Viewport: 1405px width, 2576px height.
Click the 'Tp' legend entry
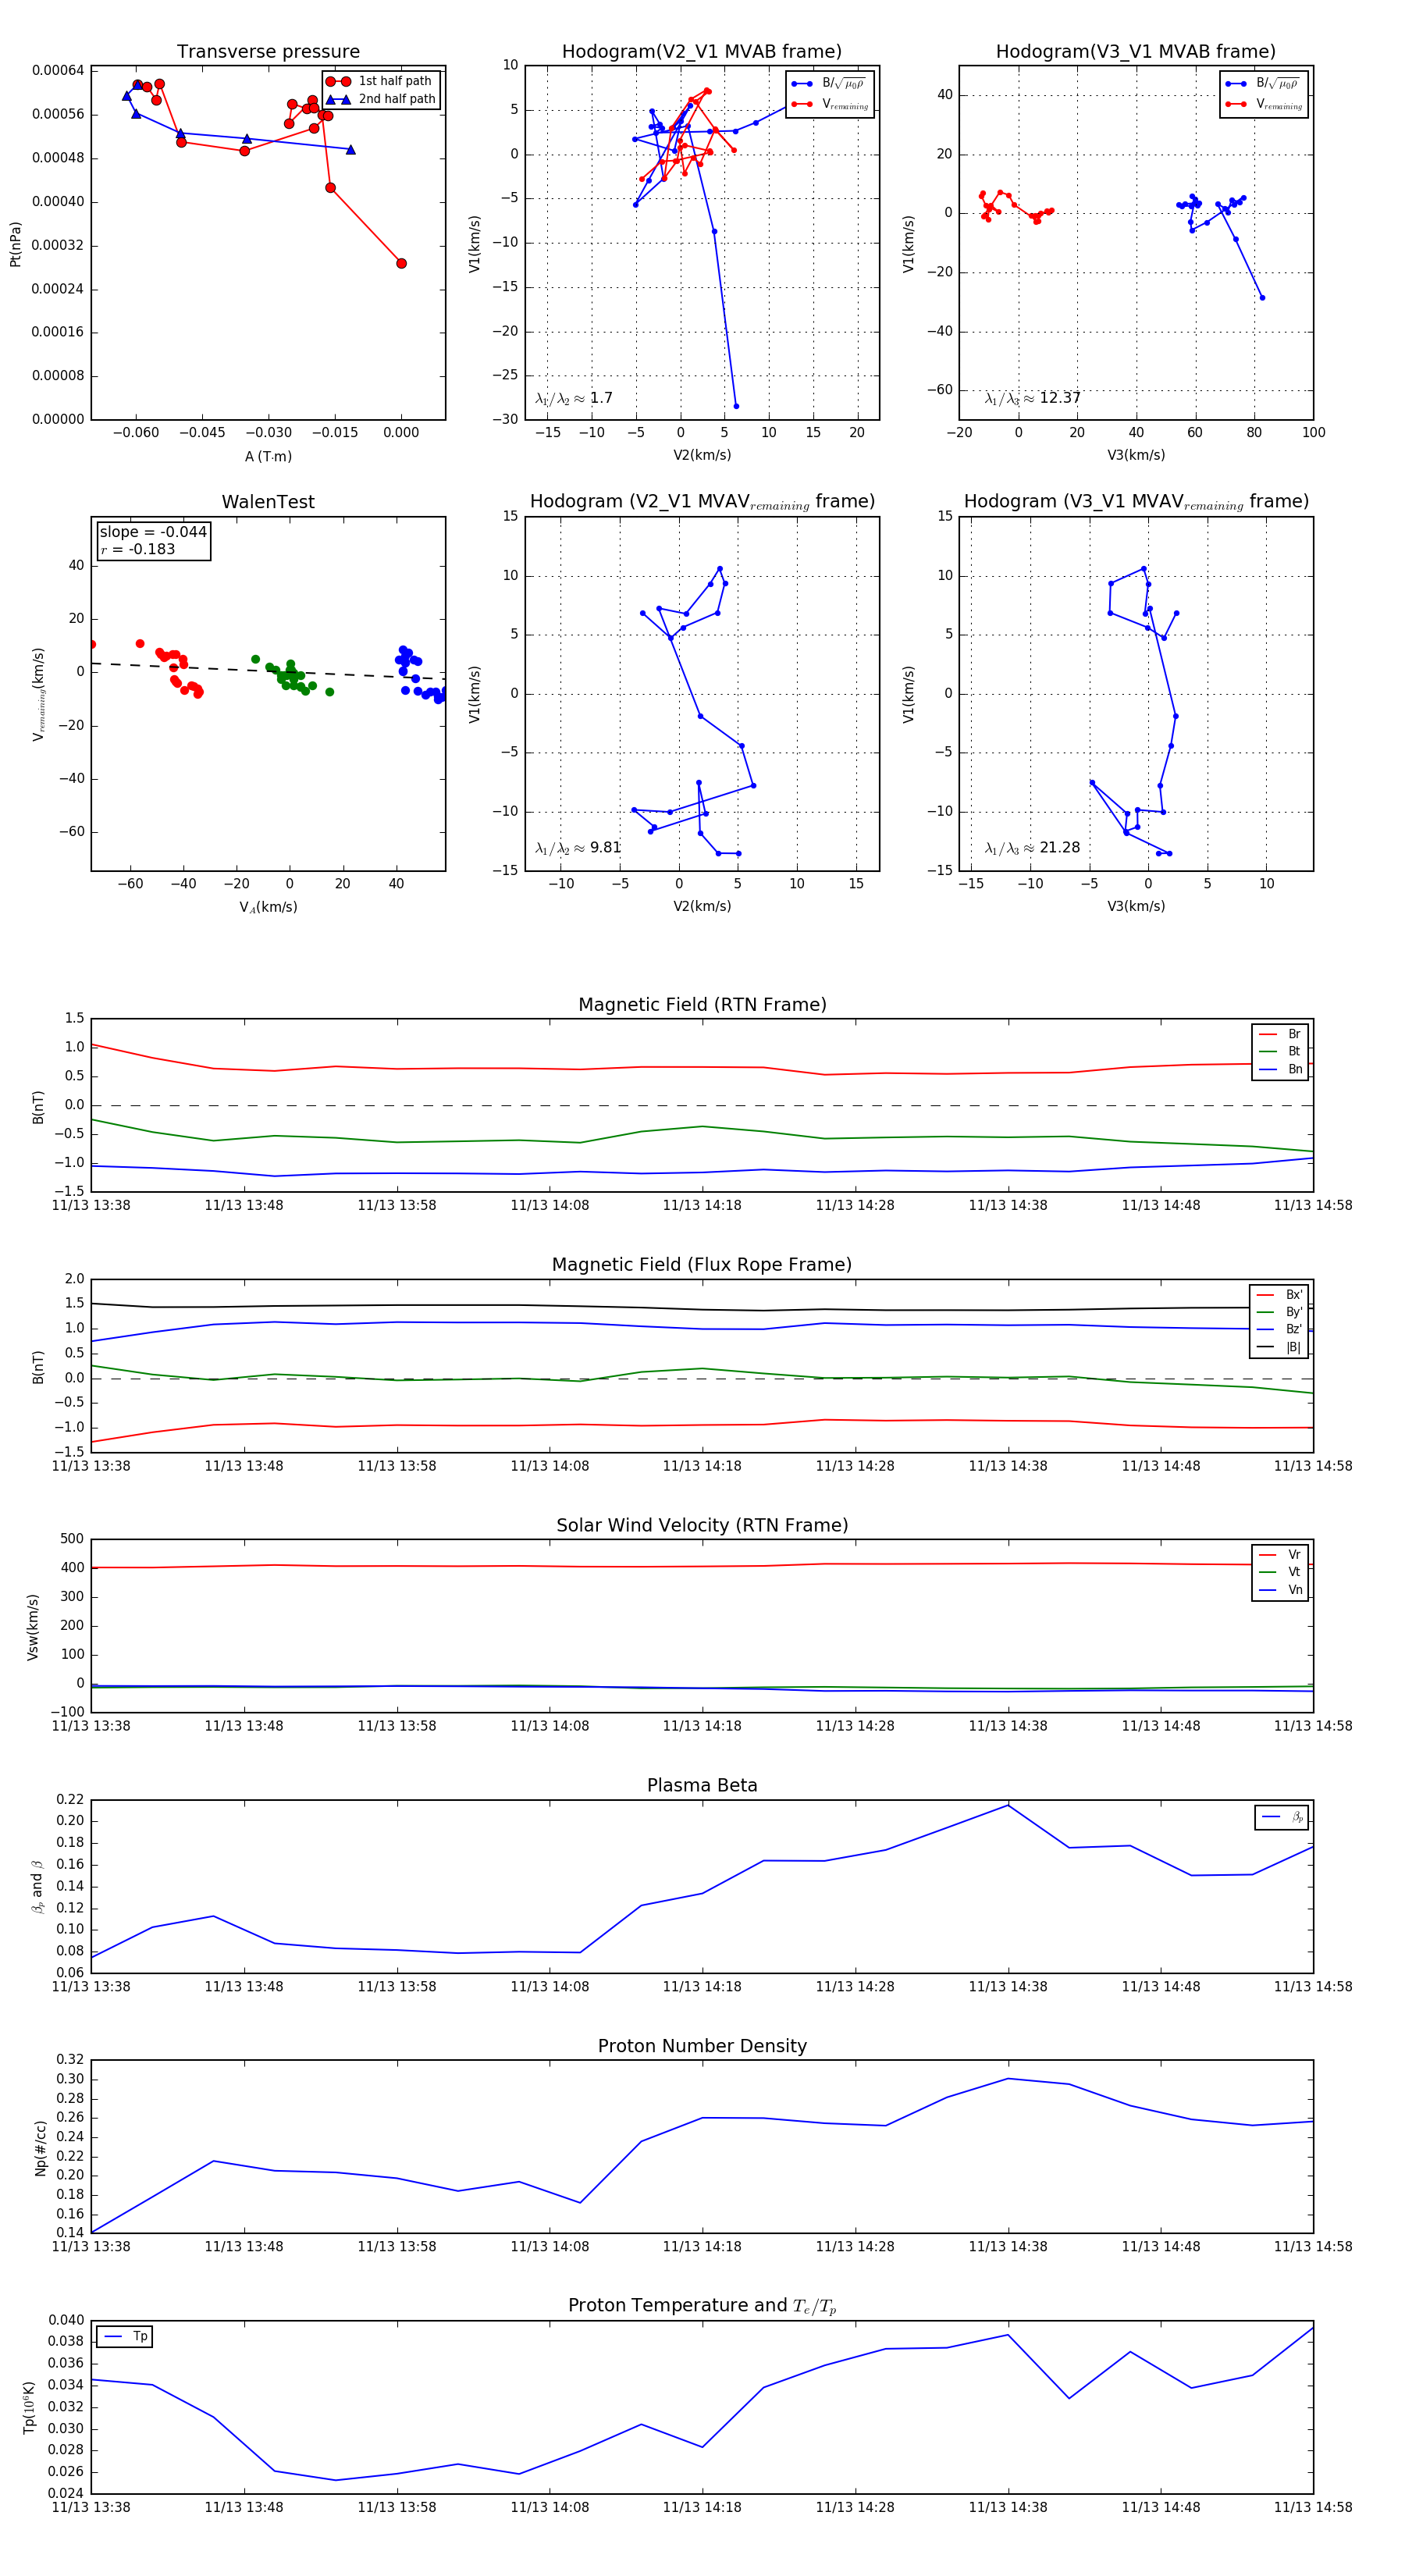tap(126, 2336)
